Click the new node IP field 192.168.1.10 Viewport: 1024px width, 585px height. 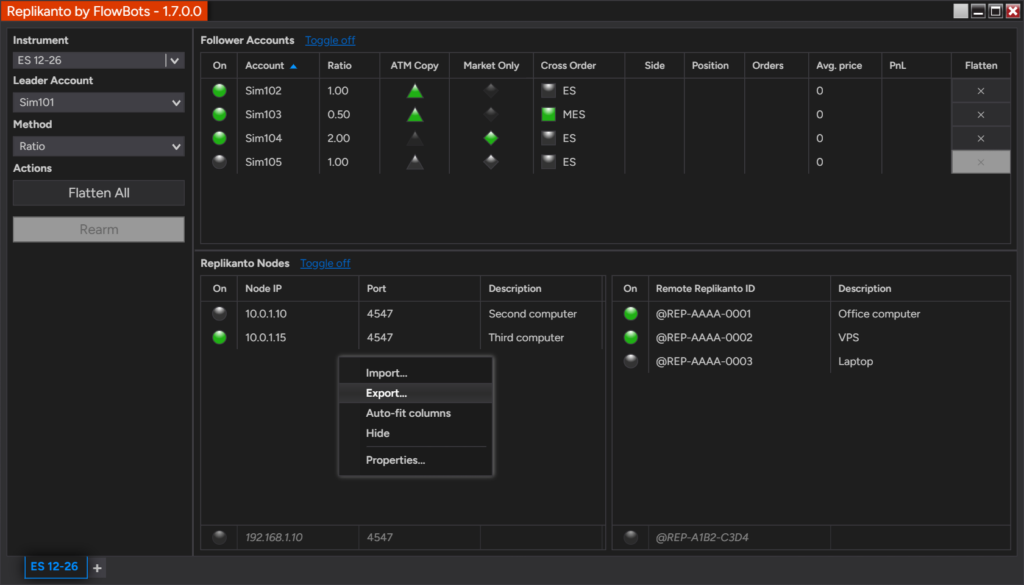(x=298, y=537)
